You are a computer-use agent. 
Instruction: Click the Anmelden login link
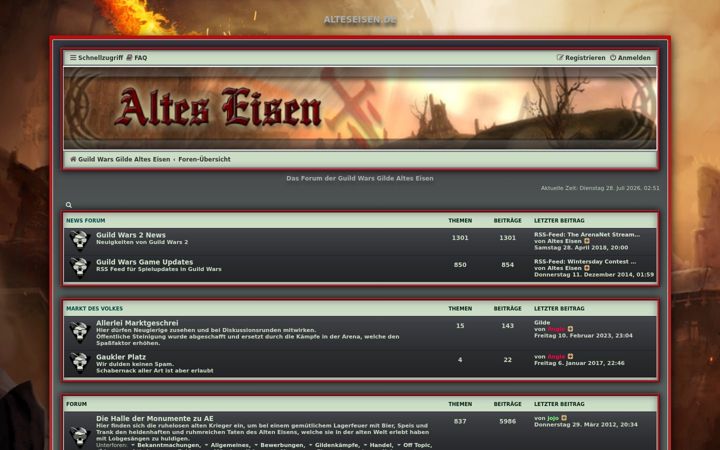630,58
